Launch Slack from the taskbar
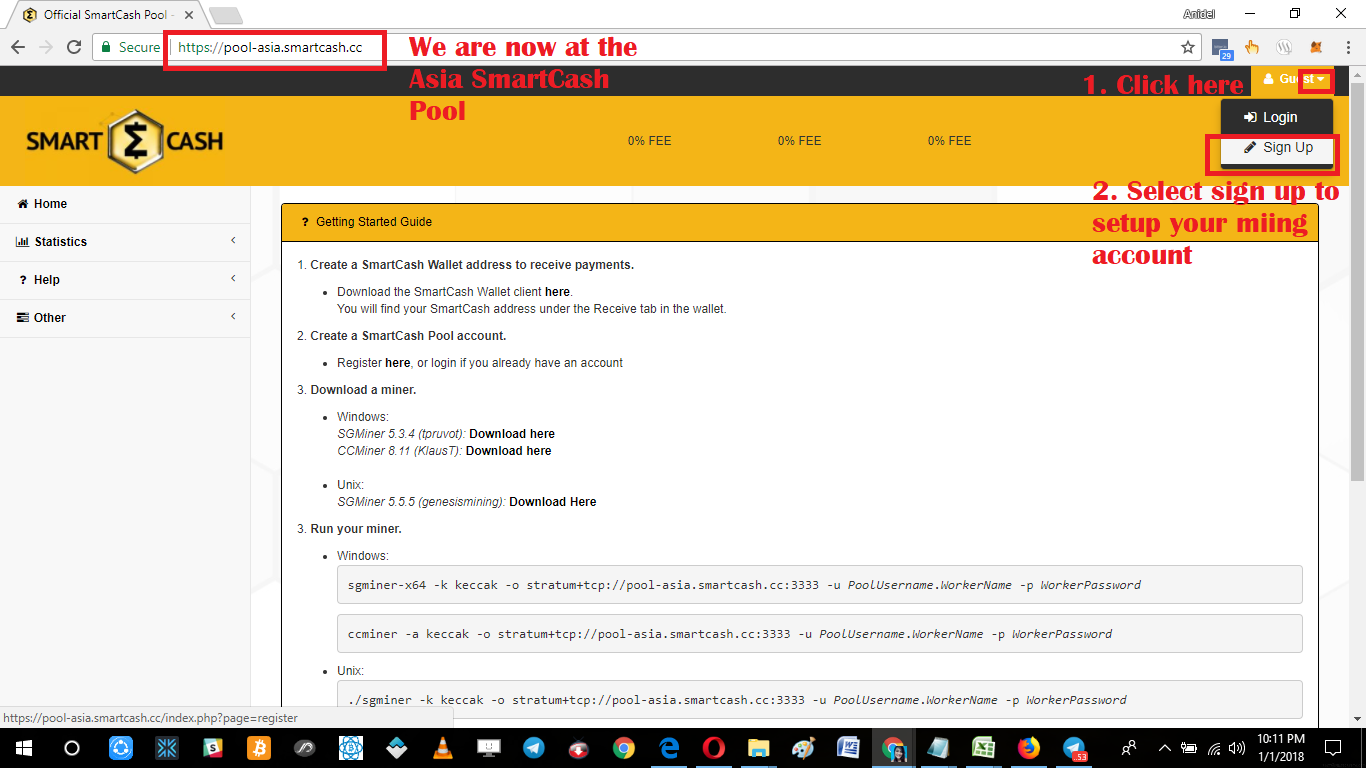The width and height of the screenshot is (1366, 768). pos(213,747)
